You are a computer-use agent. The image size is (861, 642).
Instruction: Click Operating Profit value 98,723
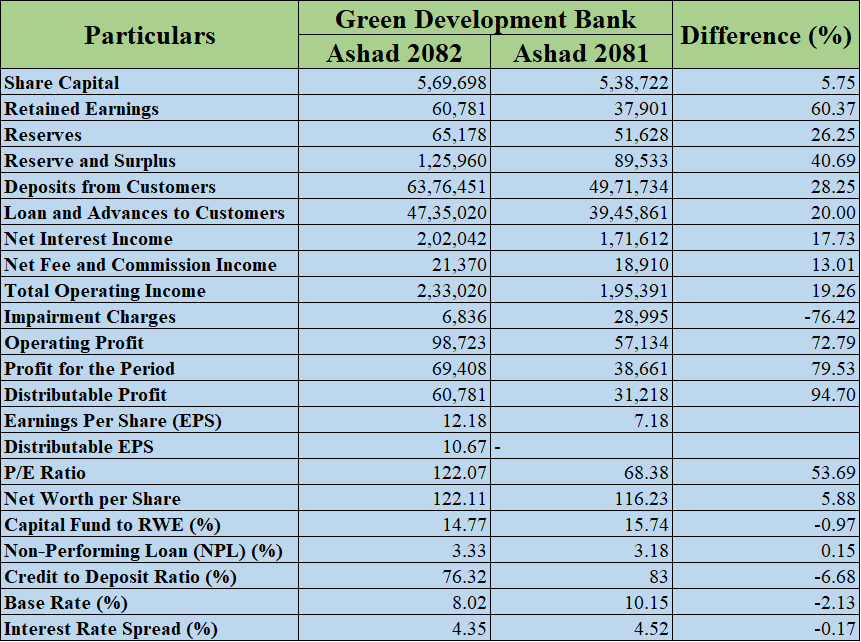click(459, 343)
